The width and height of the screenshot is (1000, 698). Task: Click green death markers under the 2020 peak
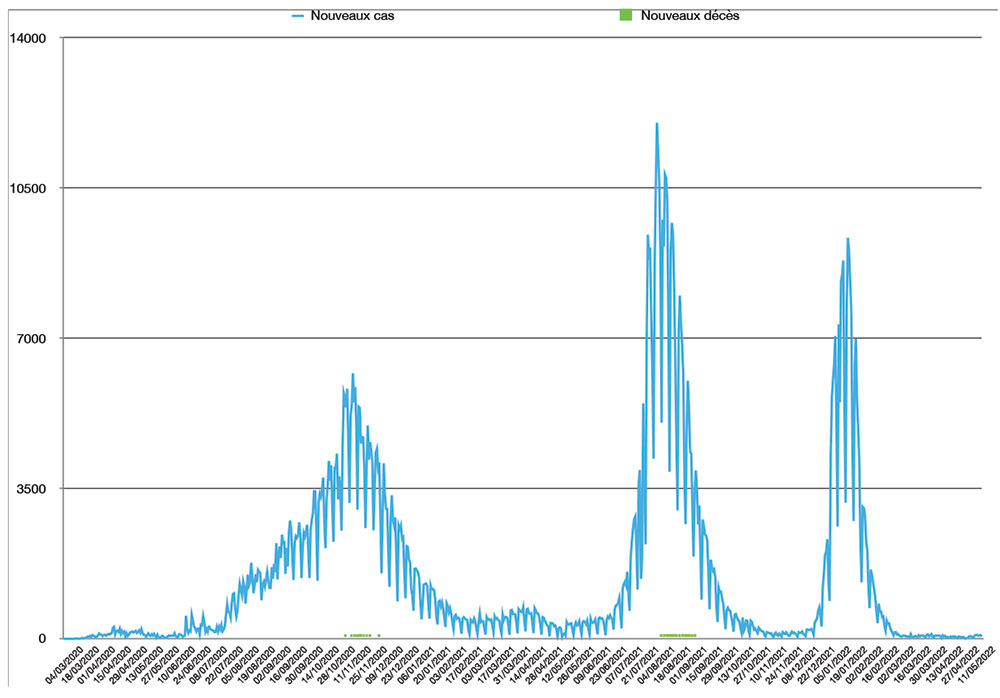point(360,635)
